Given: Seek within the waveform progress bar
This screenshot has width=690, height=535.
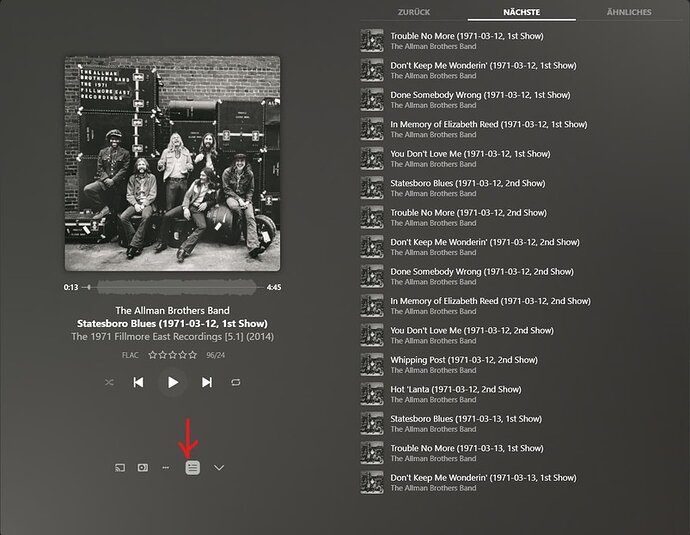Looking at the screenshot, I should [x=173, y=287].
